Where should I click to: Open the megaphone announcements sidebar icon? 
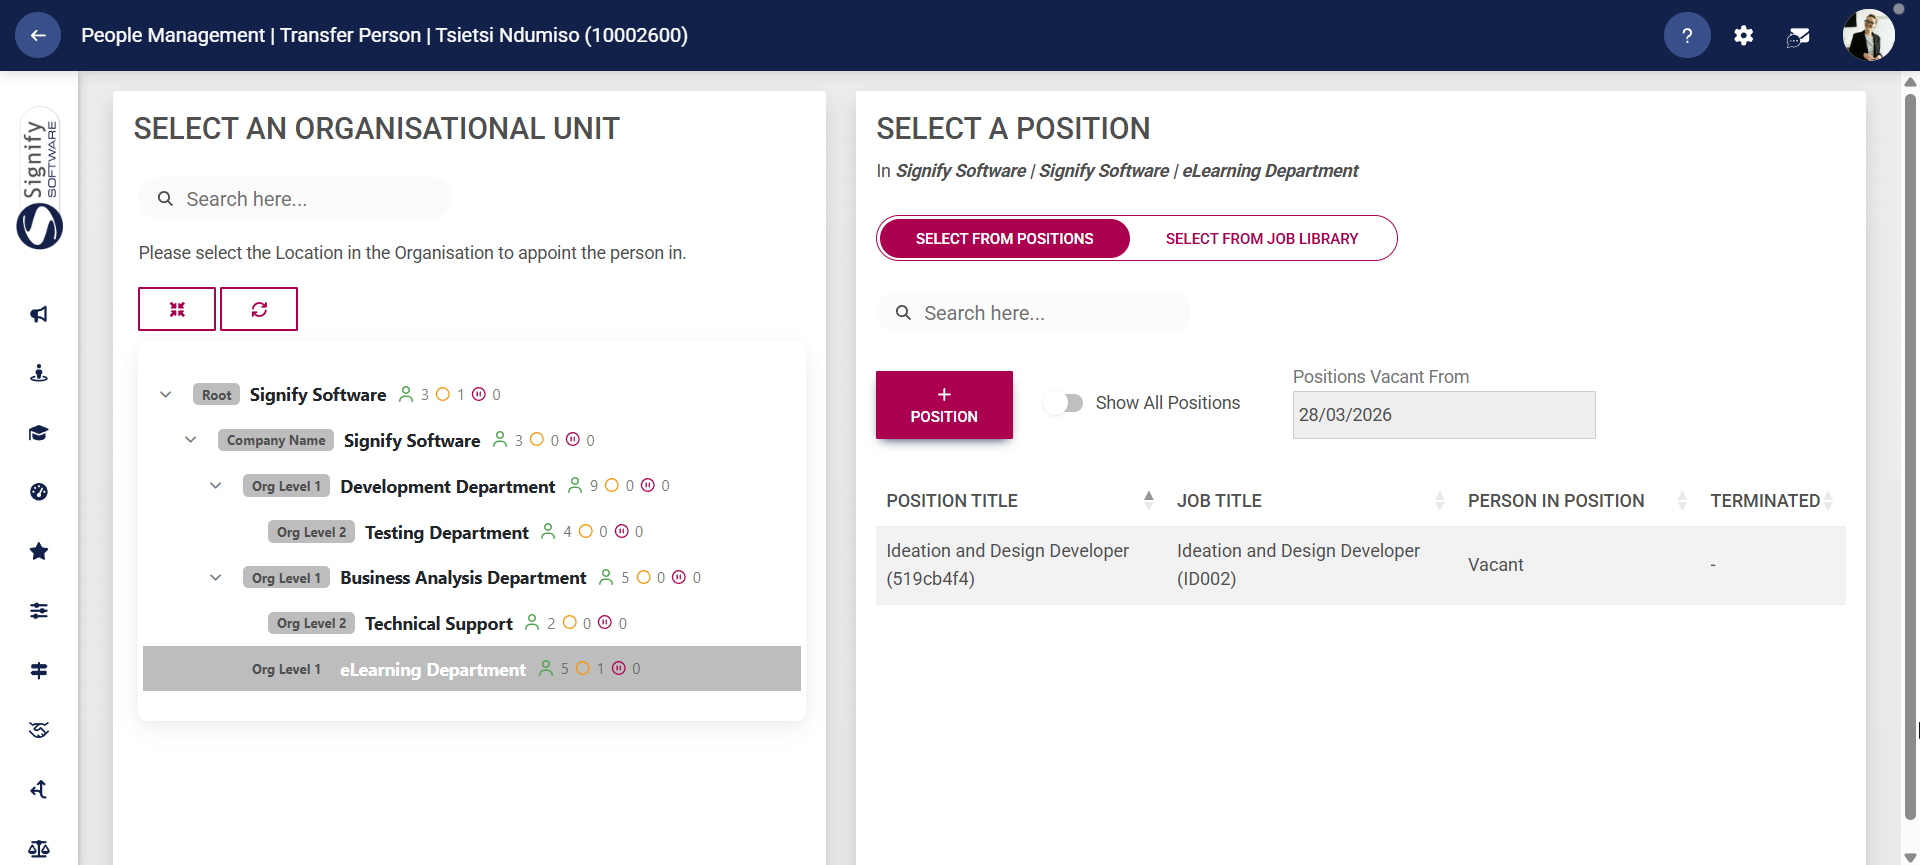coord(39,314)
